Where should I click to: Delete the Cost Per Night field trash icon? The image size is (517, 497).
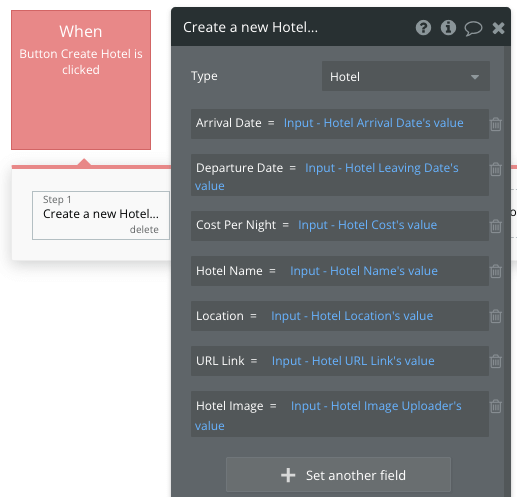(496, 226)
